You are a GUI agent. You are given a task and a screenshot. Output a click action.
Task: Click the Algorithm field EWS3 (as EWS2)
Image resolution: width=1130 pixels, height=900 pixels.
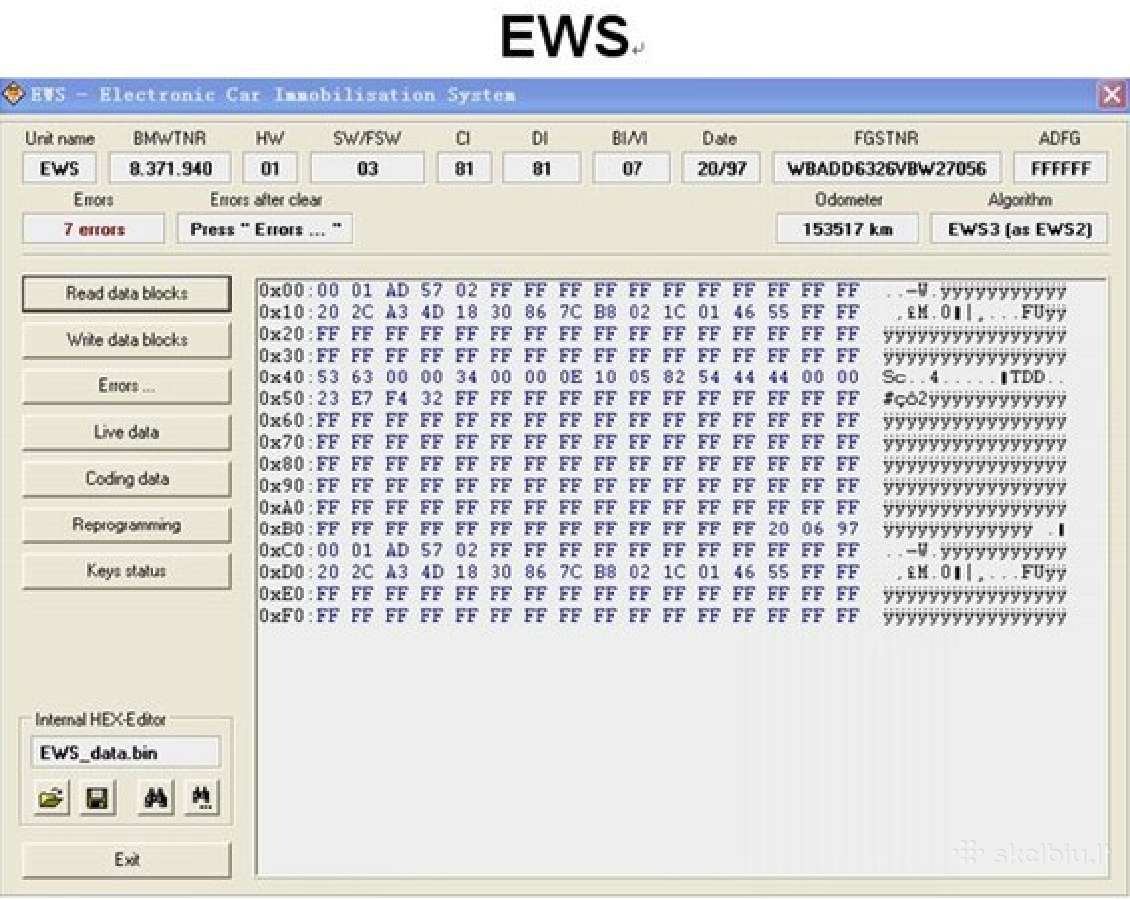(1019, 229)
